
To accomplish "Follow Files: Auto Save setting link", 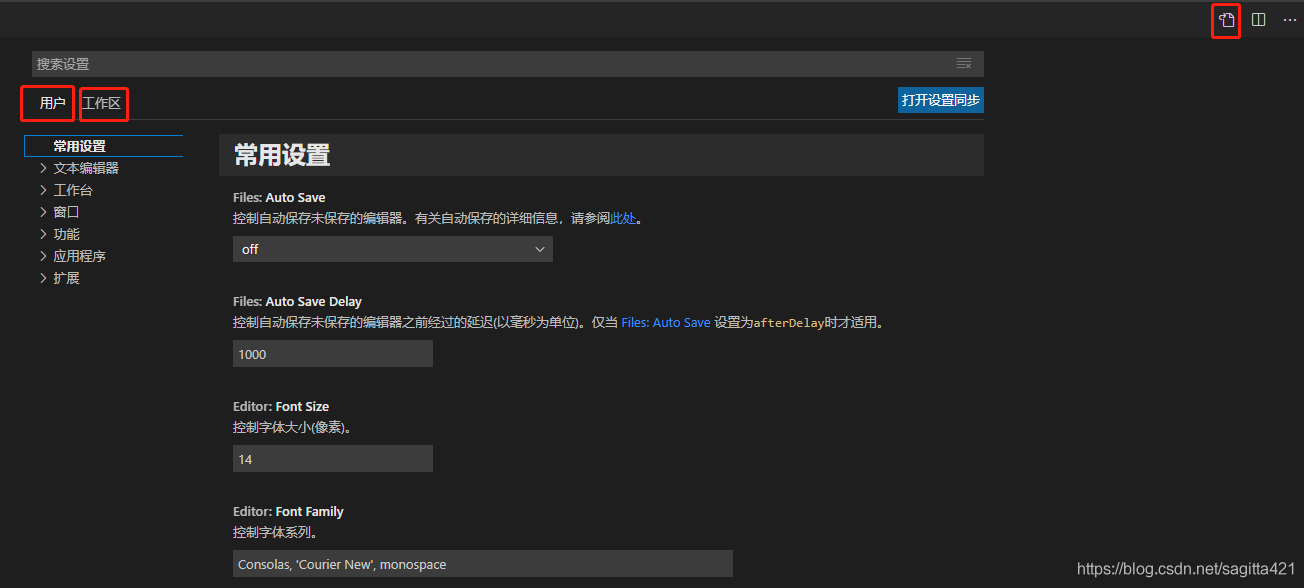I will [666, 323].
